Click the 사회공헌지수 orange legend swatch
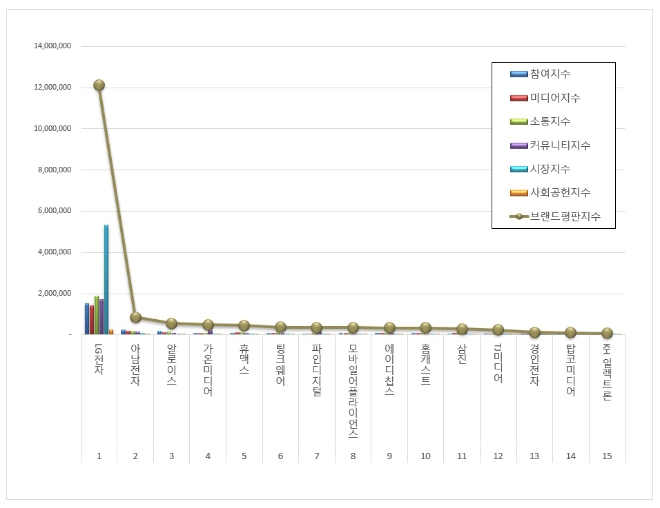The image size is (660, 508). tap(519, 192)
